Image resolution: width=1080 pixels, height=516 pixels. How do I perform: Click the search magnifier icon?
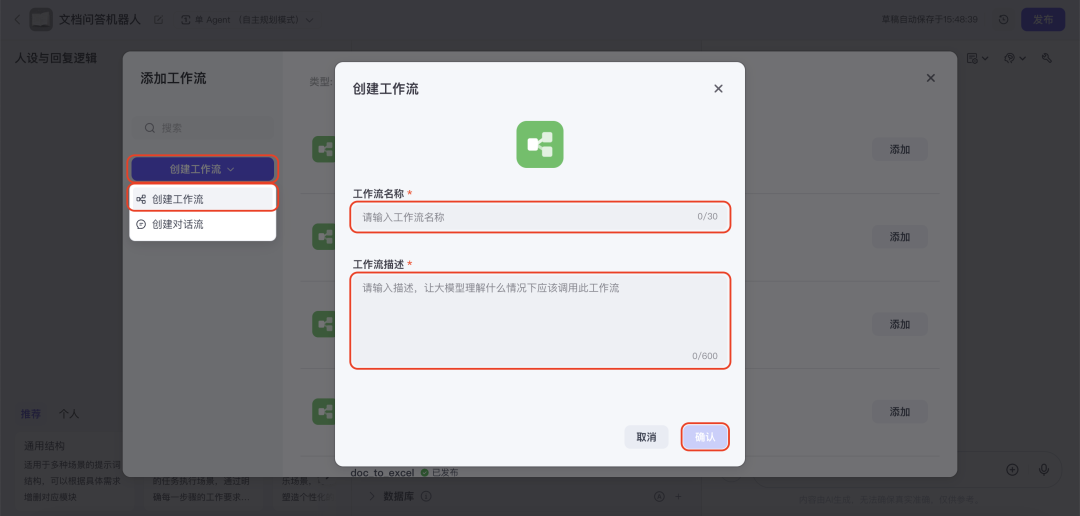(x=149, y=128)
